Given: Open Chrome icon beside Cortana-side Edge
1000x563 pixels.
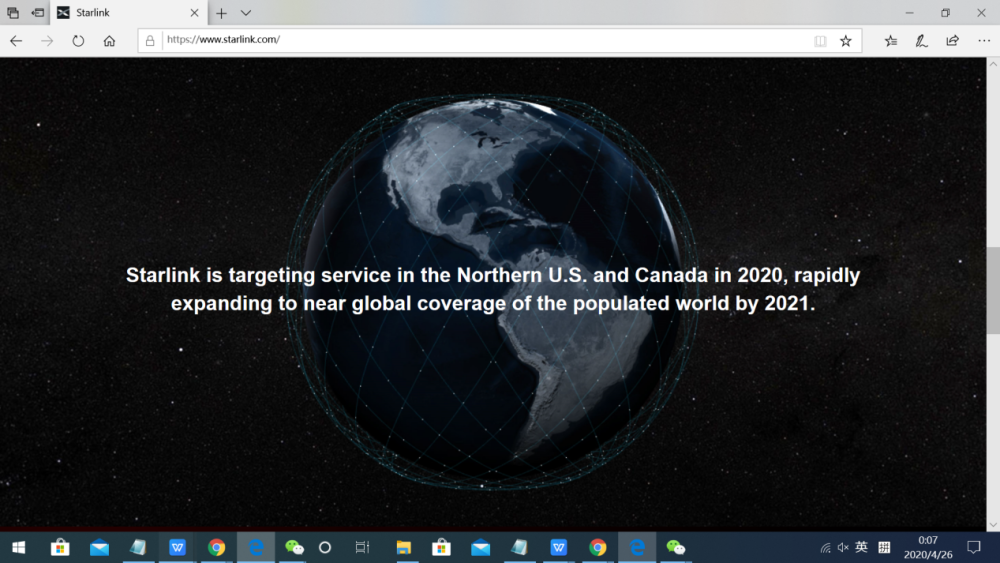Looking at the screenshot, I should pos(216,547).
